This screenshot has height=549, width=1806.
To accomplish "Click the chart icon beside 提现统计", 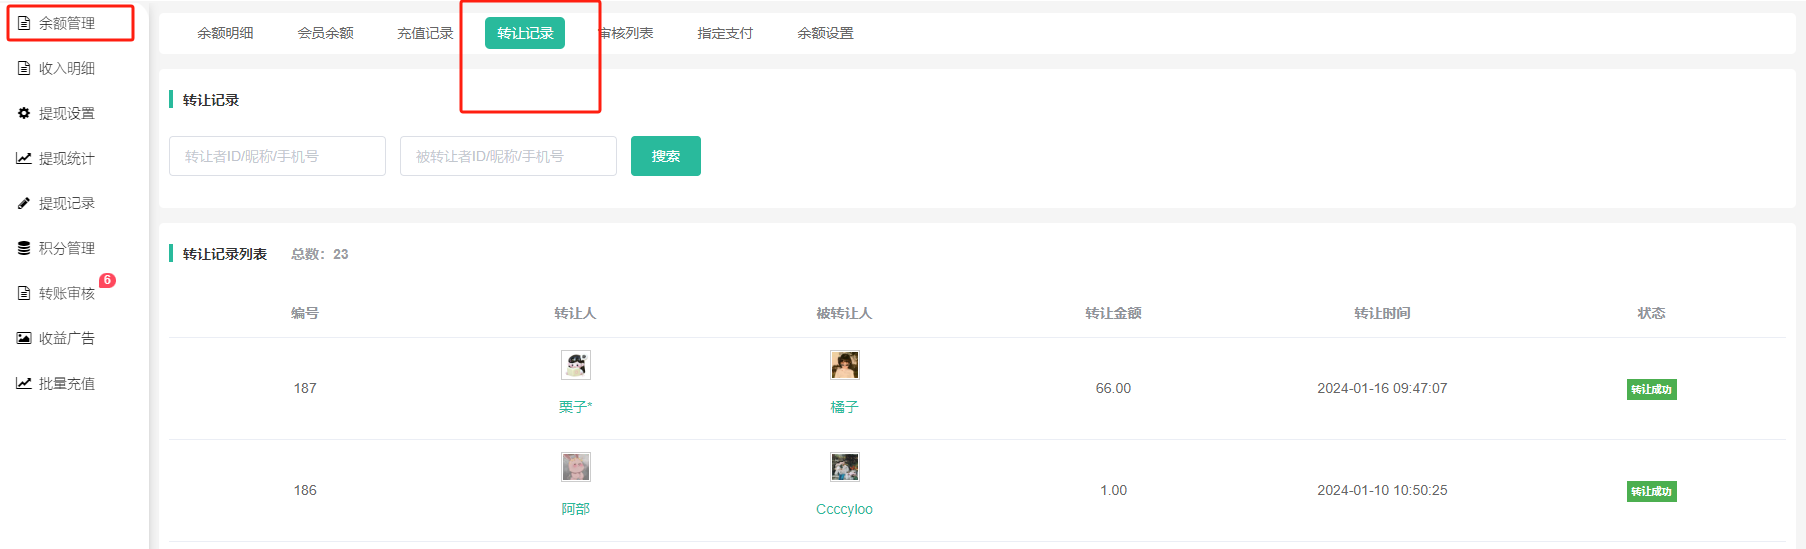I will (x=24, y=158).
